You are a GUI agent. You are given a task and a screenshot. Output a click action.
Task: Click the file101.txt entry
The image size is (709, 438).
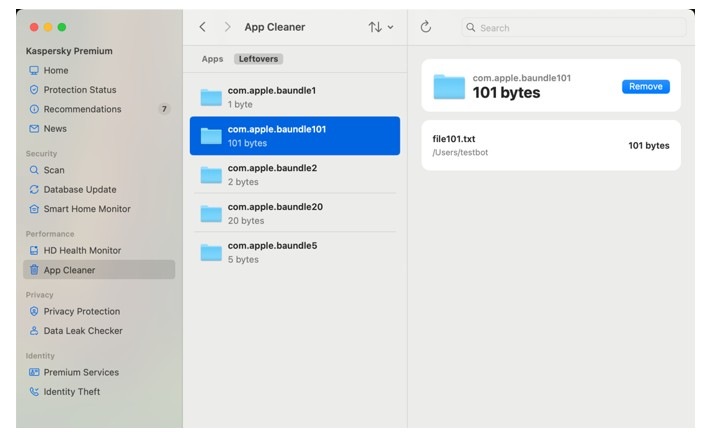[x=551, y=145]
